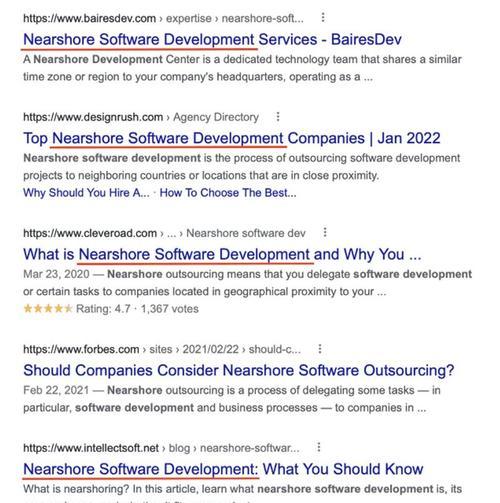Open three-dot menu beside intellectsoft.net result
The image size is (500, 503).
tap(319, 447)
